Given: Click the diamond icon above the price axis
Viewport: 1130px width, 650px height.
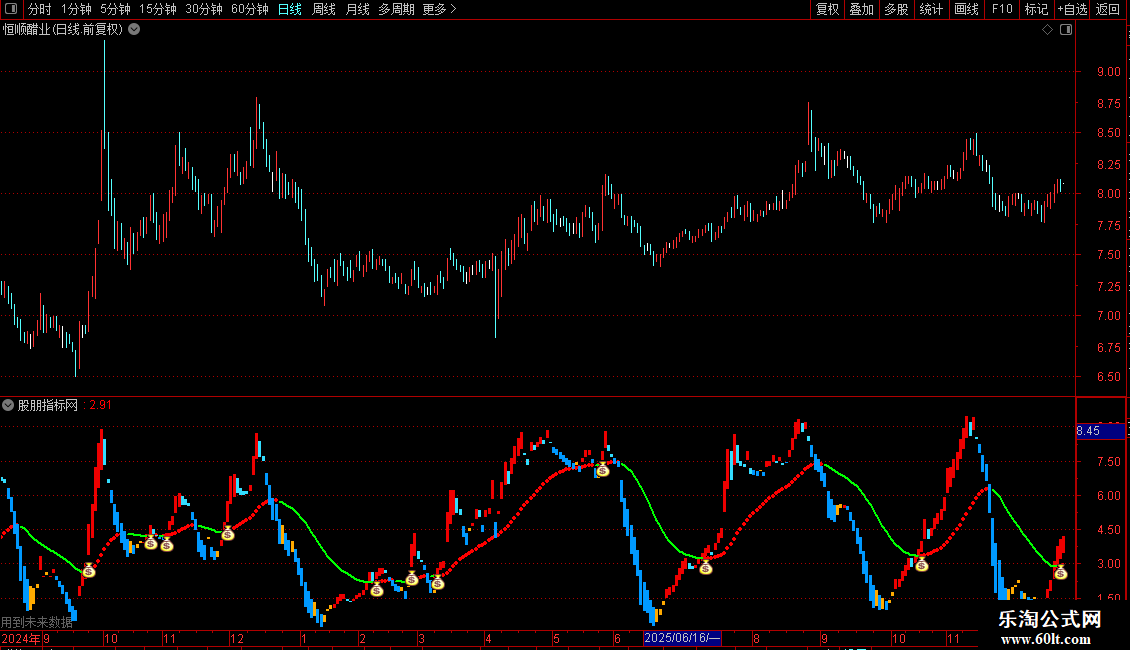Looking at the screenshot, I should tap(1047, 30).
